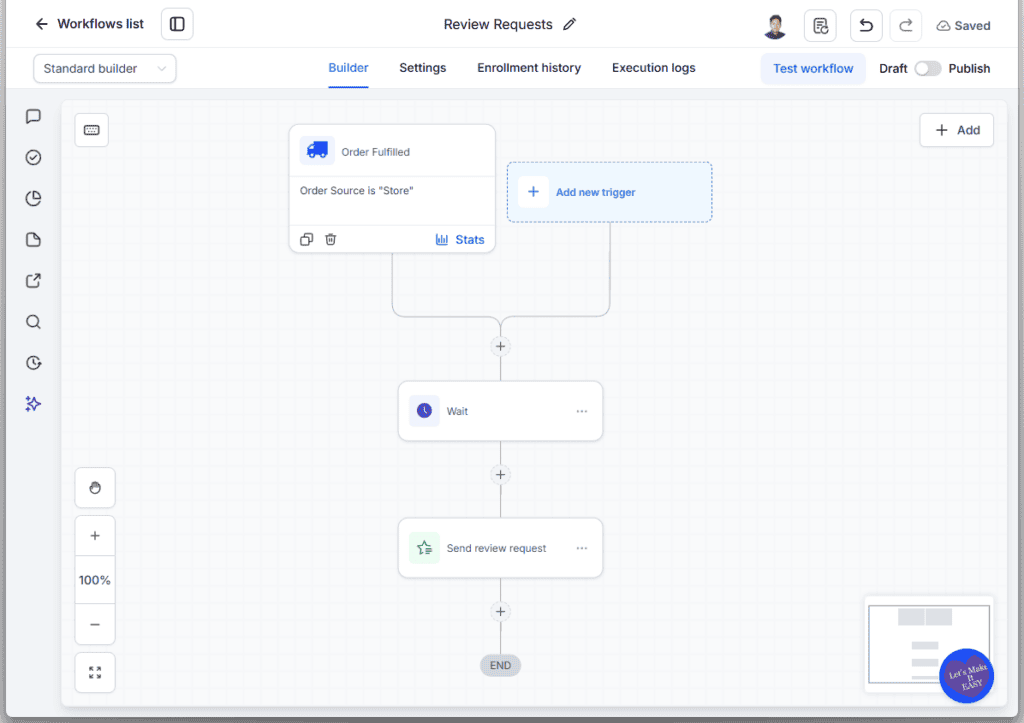This screenshot has width=1024, height=723.
Task: Open the Standard builder dropdown
Action: (104, 69)
